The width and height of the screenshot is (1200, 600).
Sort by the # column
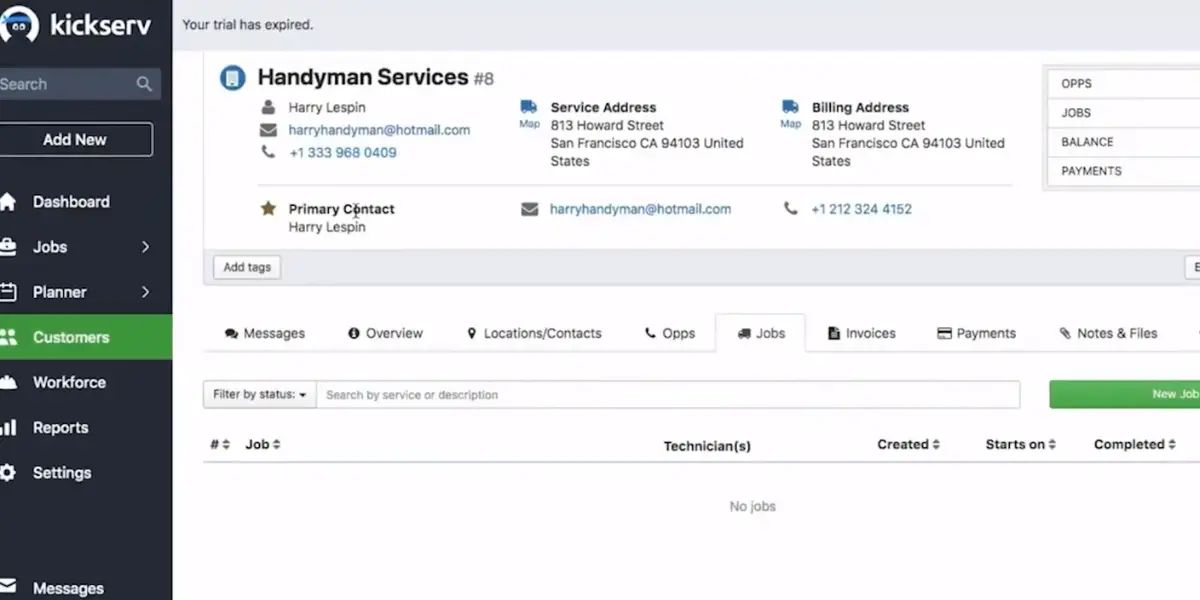tap(220, 444)
